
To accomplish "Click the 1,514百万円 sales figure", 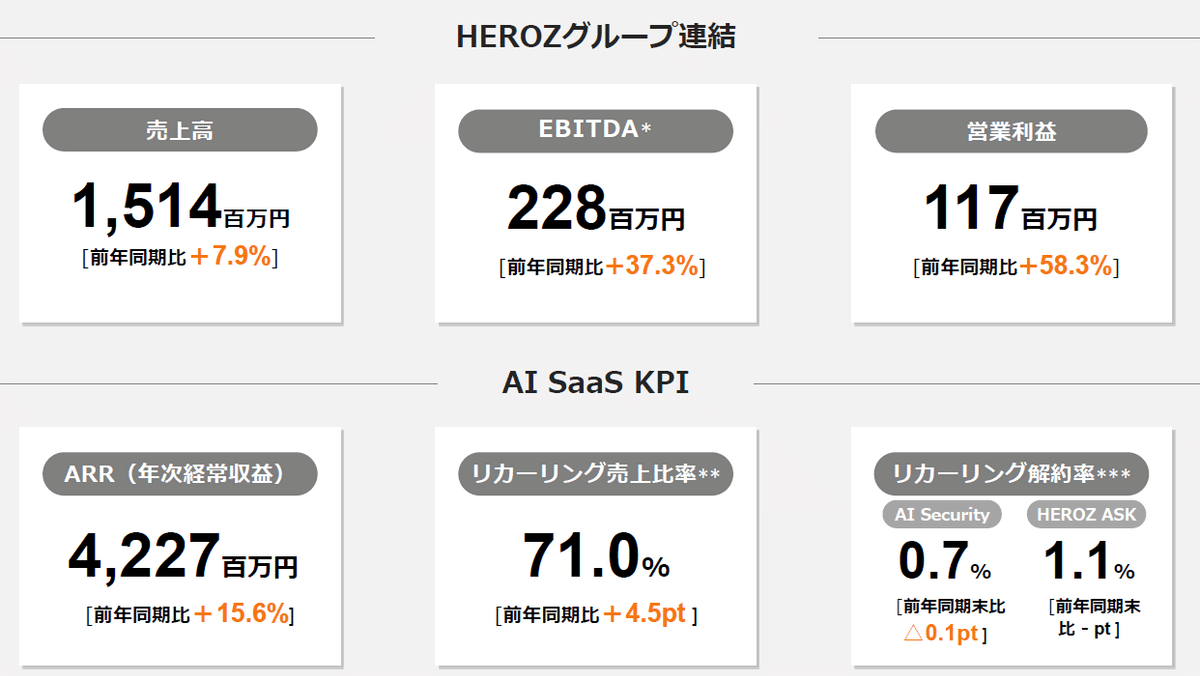I will pos(180,206).
